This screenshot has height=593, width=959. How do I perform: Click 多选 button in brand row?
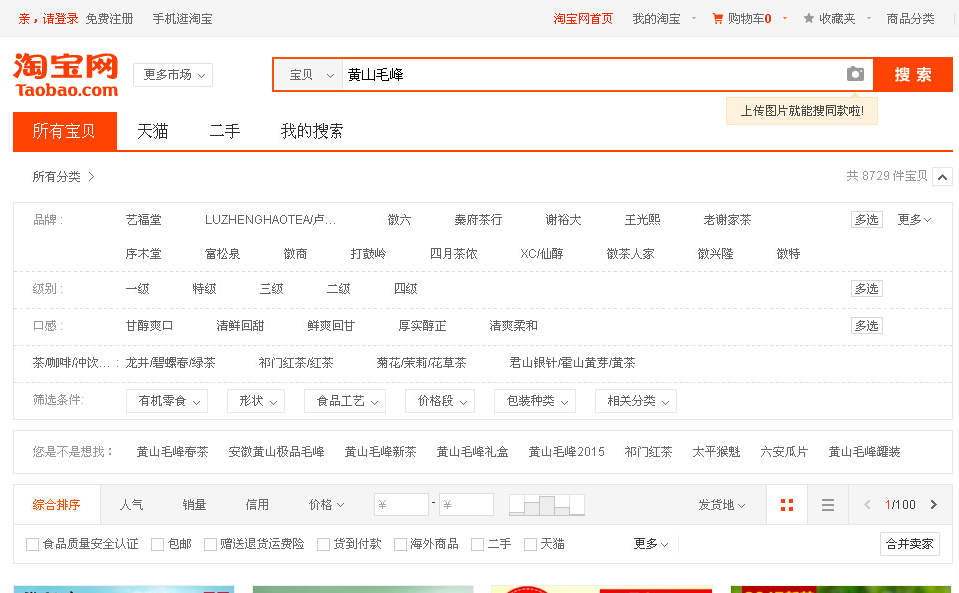click(867, 219)
